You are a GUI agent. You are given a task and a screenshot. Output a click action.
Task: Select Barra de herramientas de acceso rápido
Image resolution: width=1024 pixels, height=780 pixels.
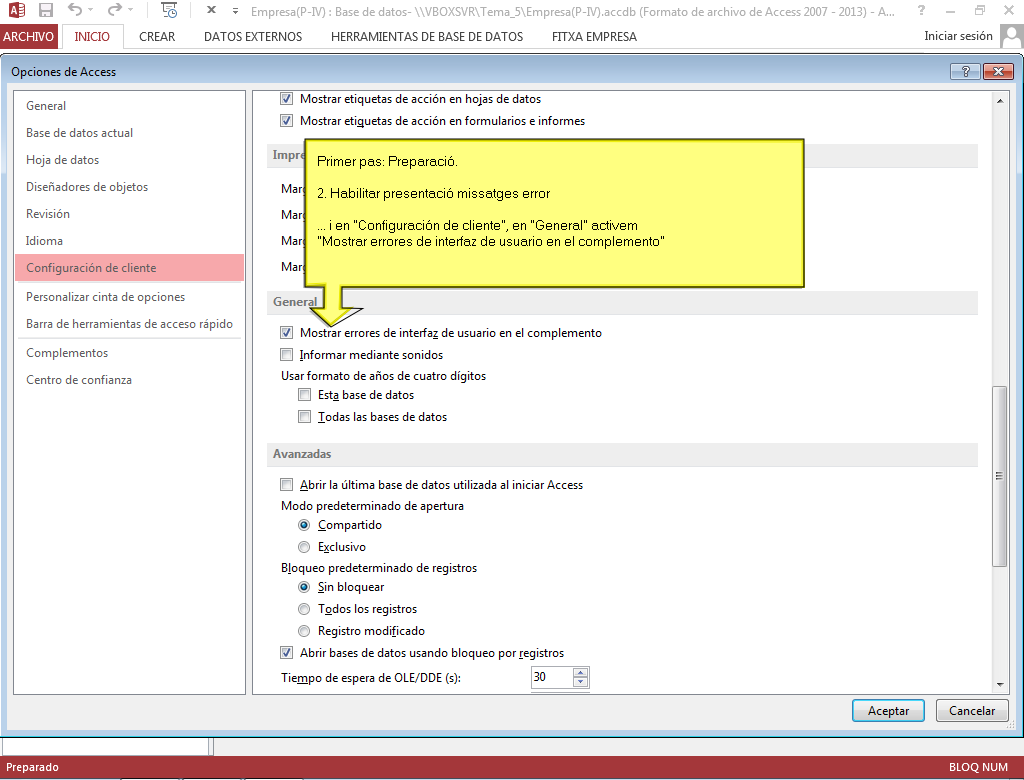pos(129,323)
